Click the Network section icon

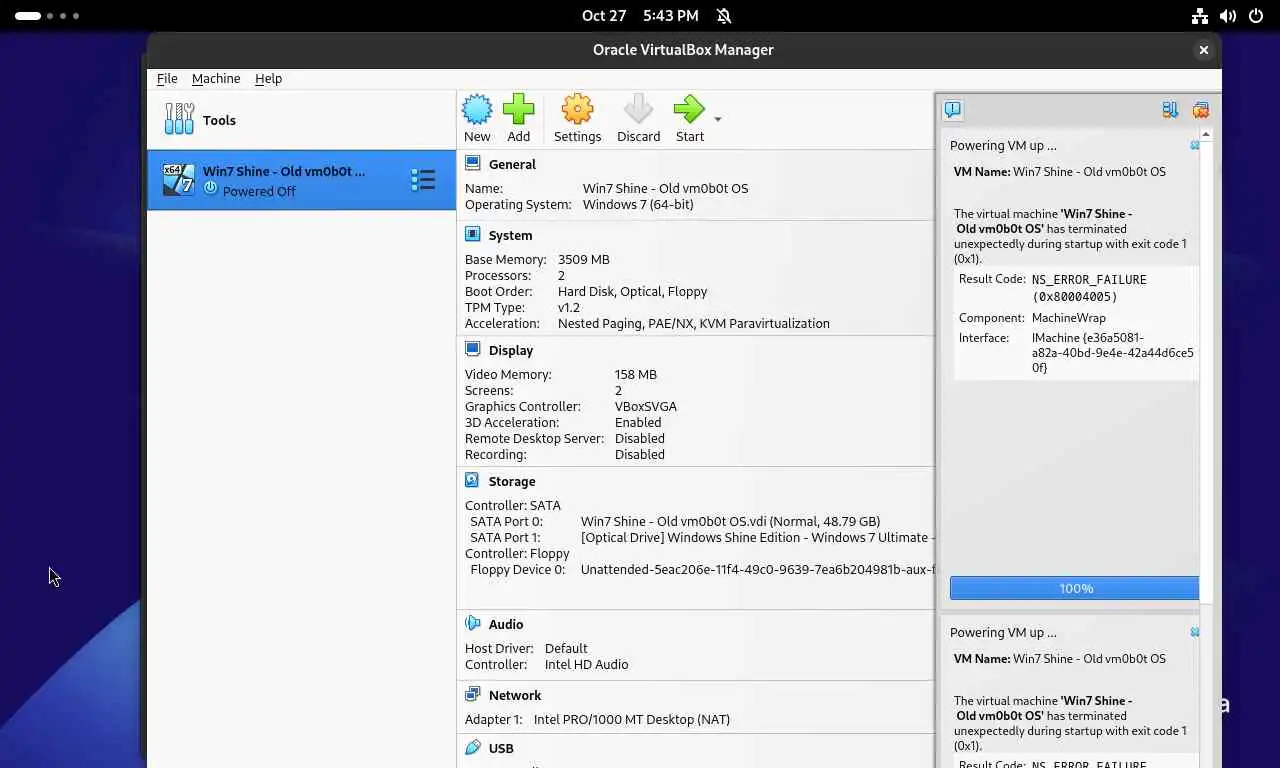(x=472, y=694)
